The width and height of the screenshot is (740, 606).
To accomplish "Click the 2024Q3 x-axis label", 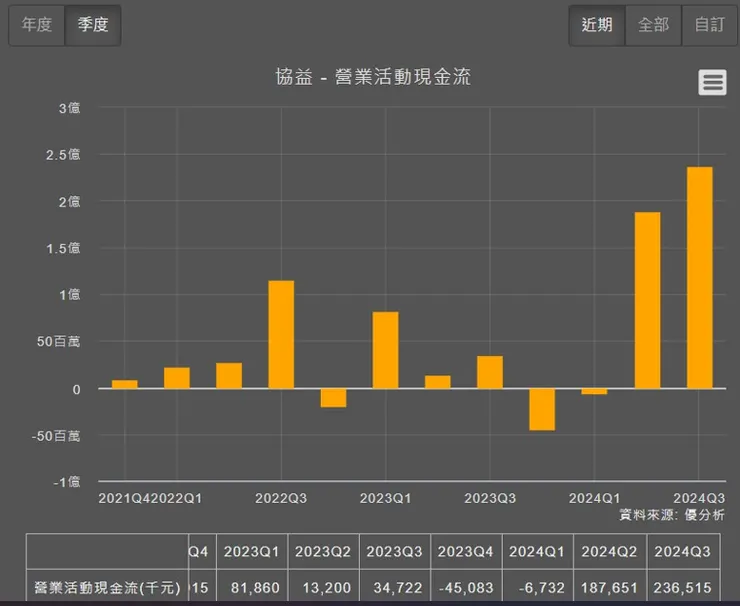I will pyautogui.click(x=699, y=498).
